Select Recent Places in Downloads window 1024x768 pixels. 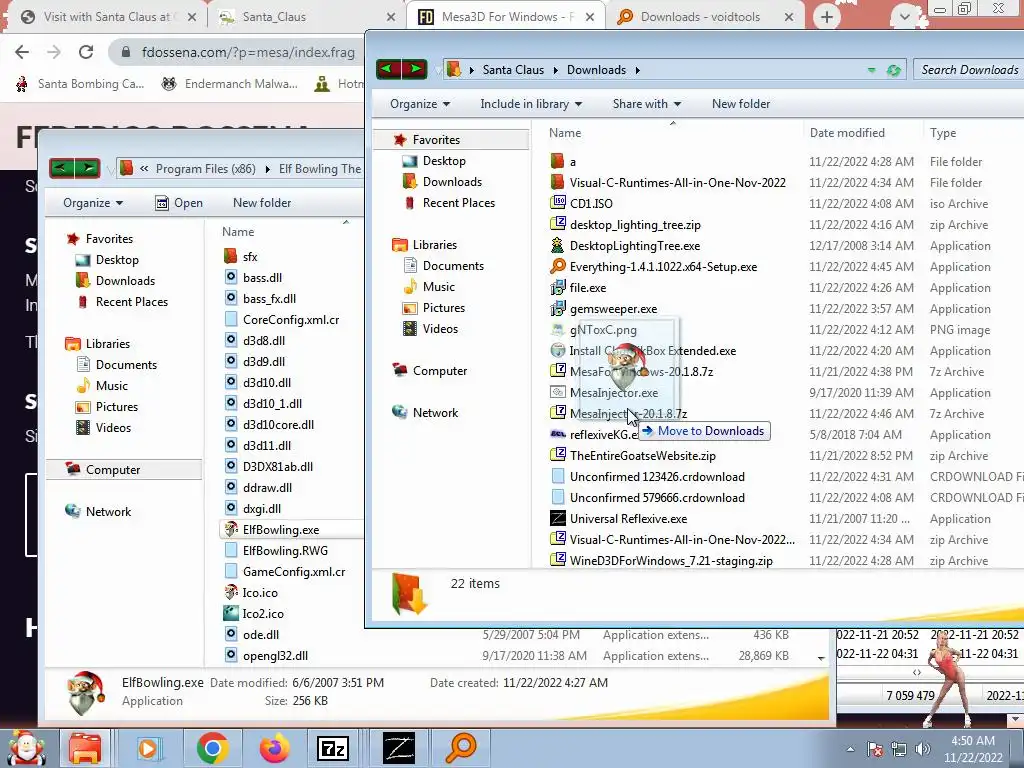click(458, 203)
